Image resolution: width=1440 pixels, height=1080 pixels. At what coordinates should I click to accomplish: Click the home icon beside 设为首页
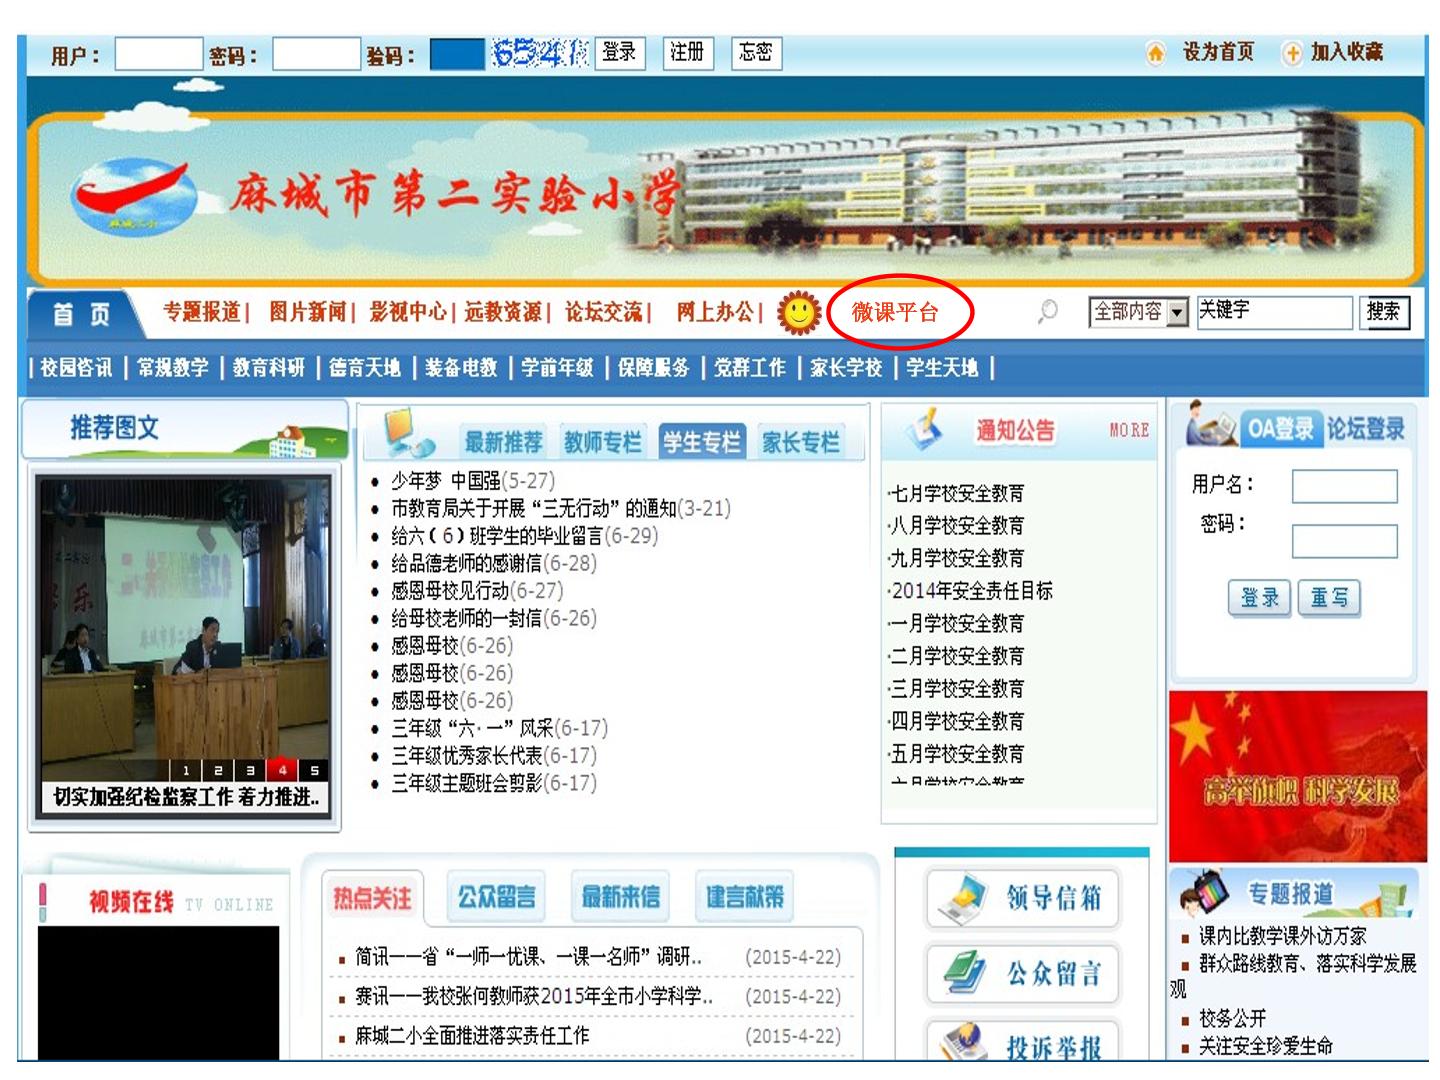pyautogui.click(x=1155, y=53)
